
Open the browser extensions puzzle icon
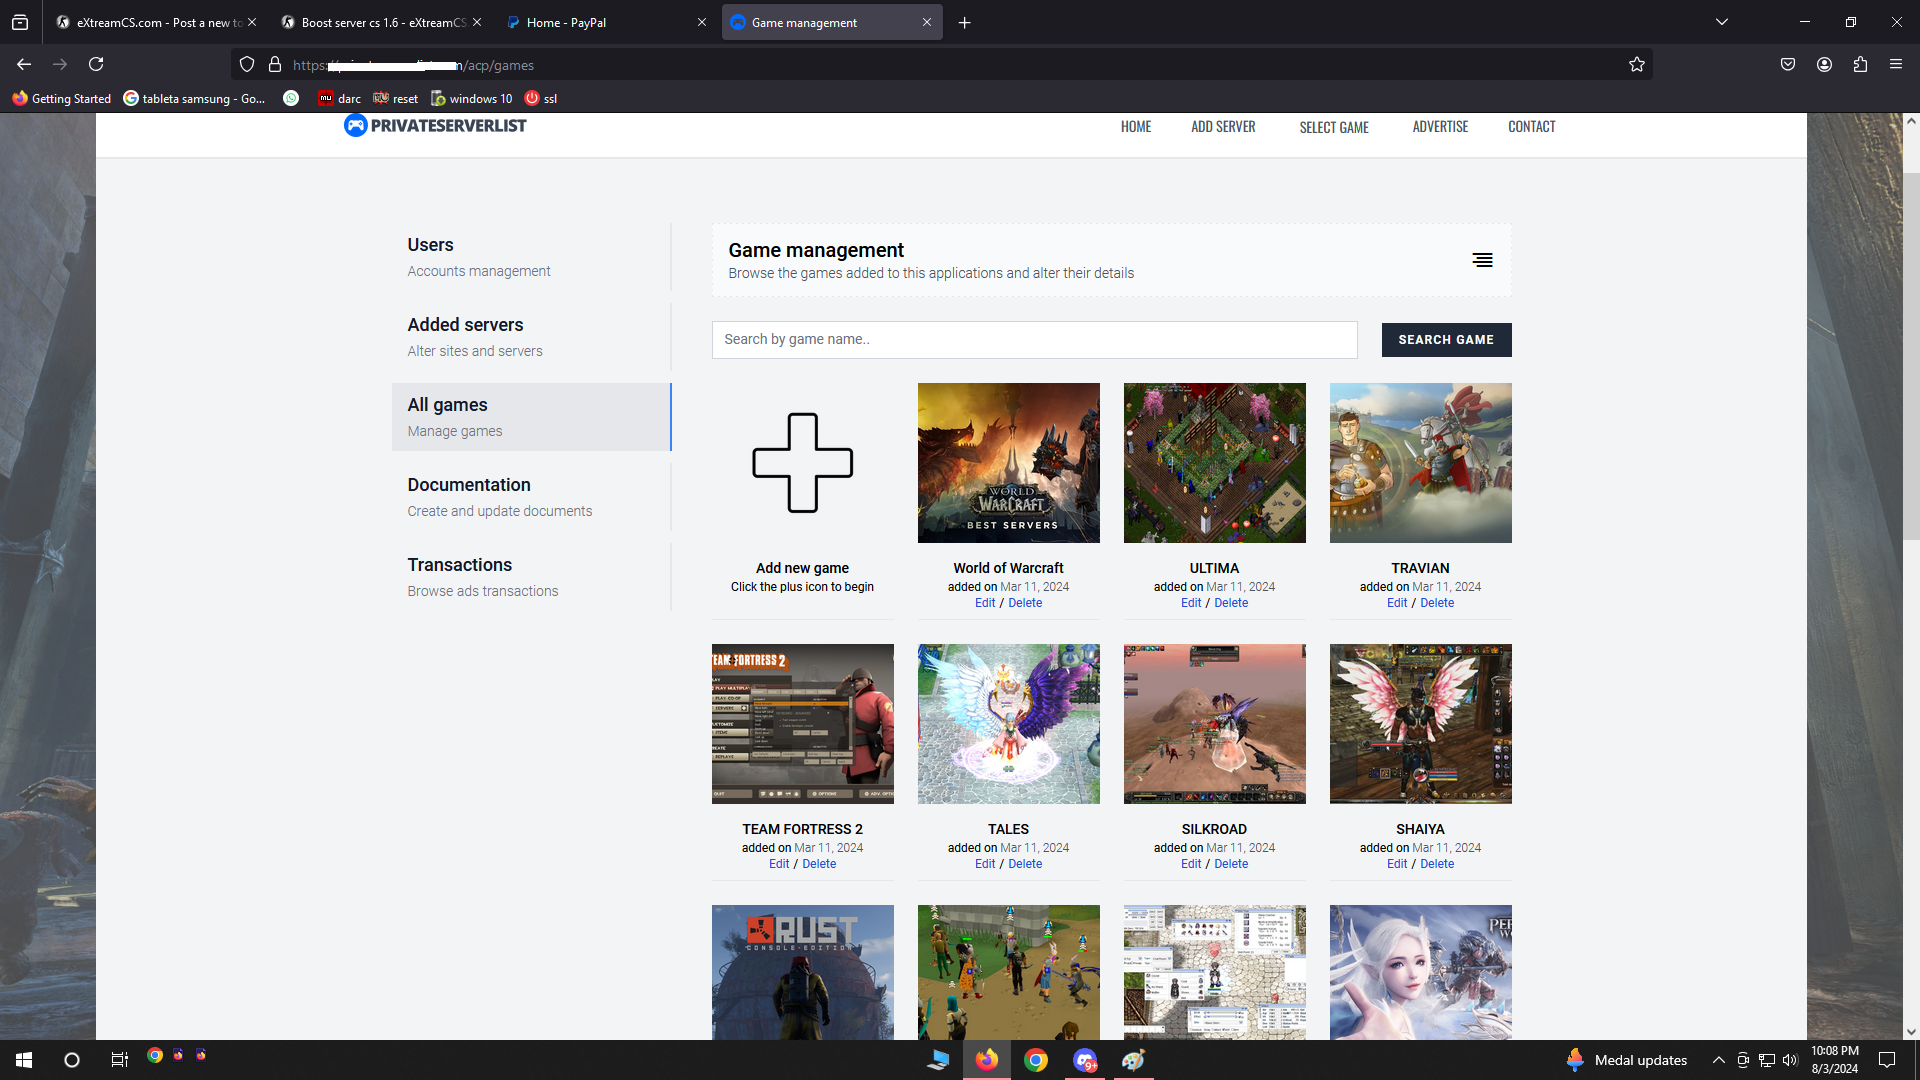pos(1860,65)
